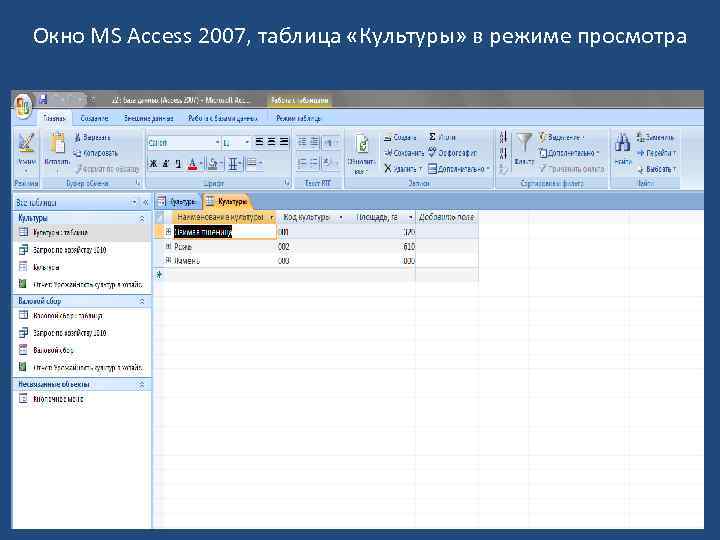Open Дополнительно menu in Records group

(x=459, y=169)
